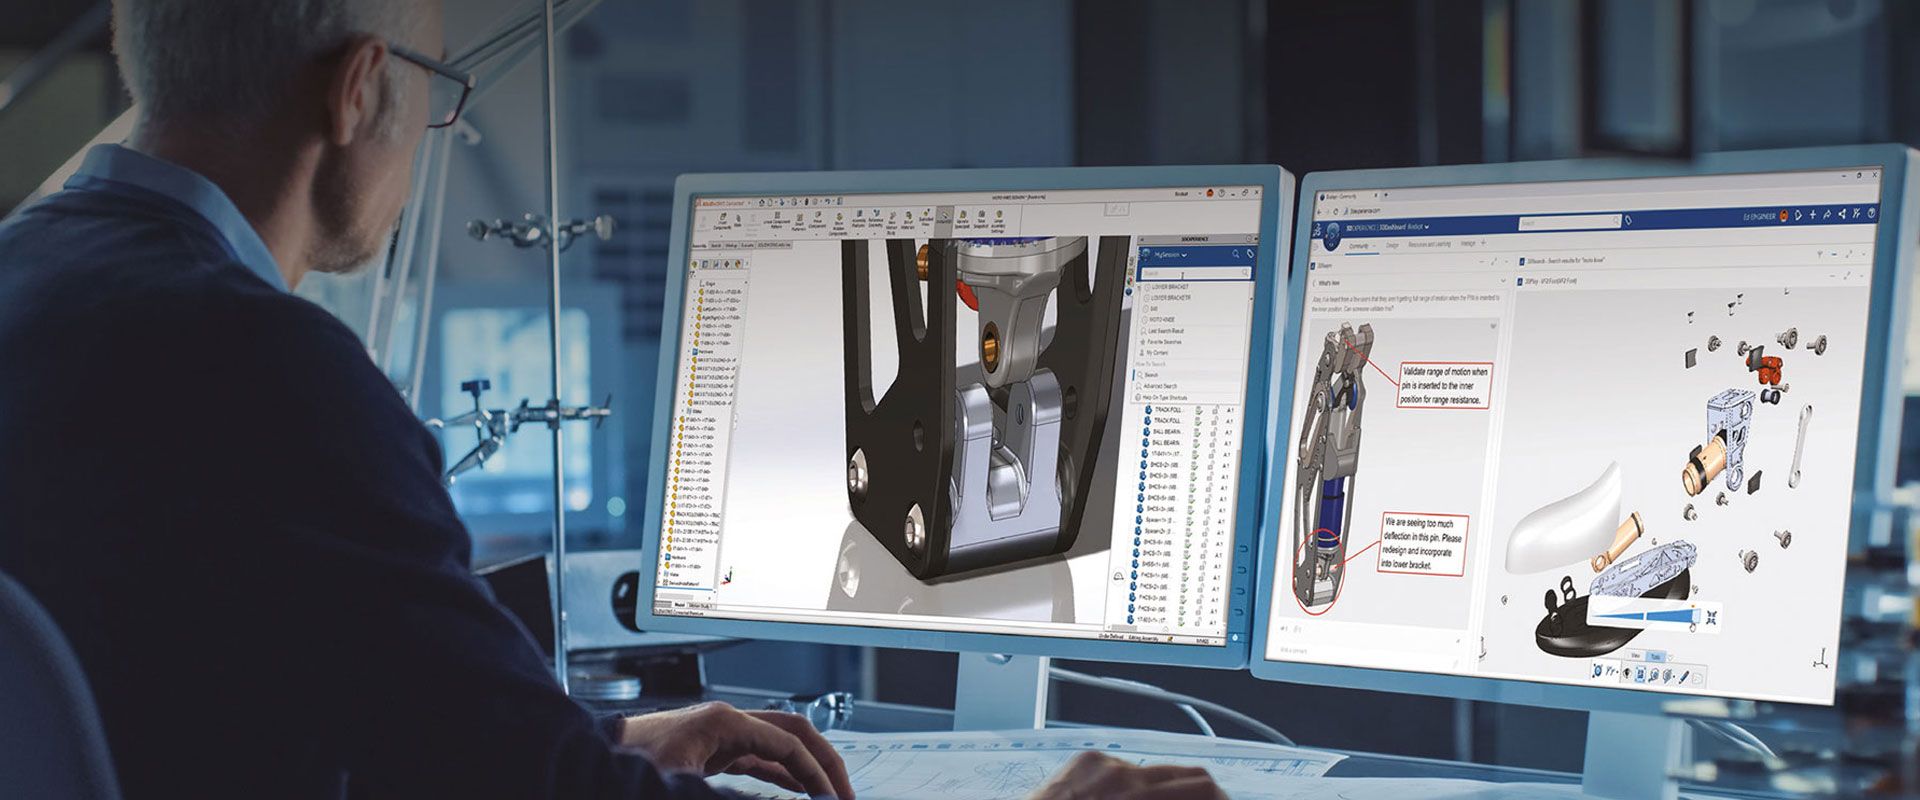Open Large Assembly Settings
The height and width of the screenshot is (800, 1920).
click(x=998, y=223)
